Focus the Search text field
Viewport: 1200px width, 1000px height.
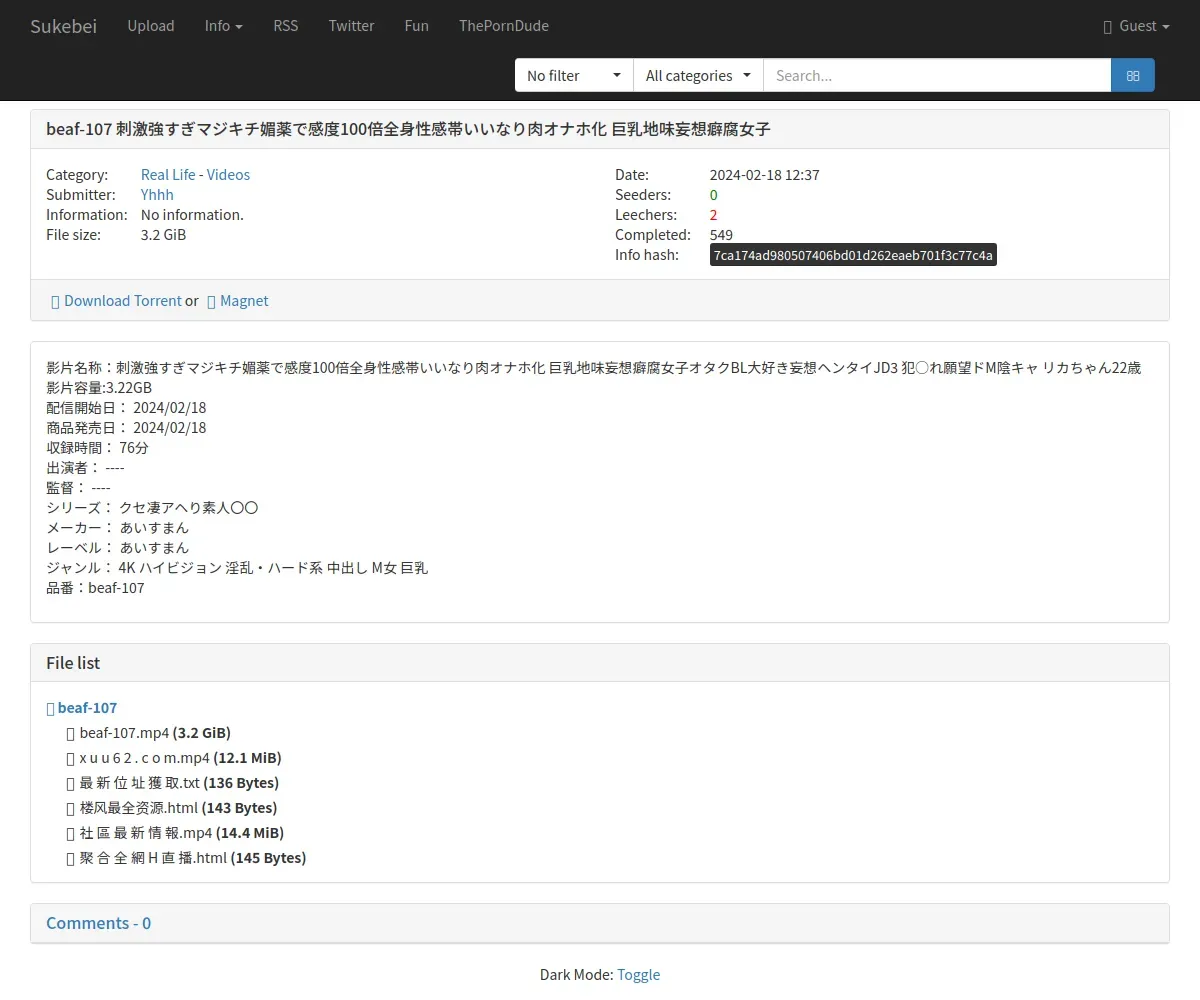[936, 75]
